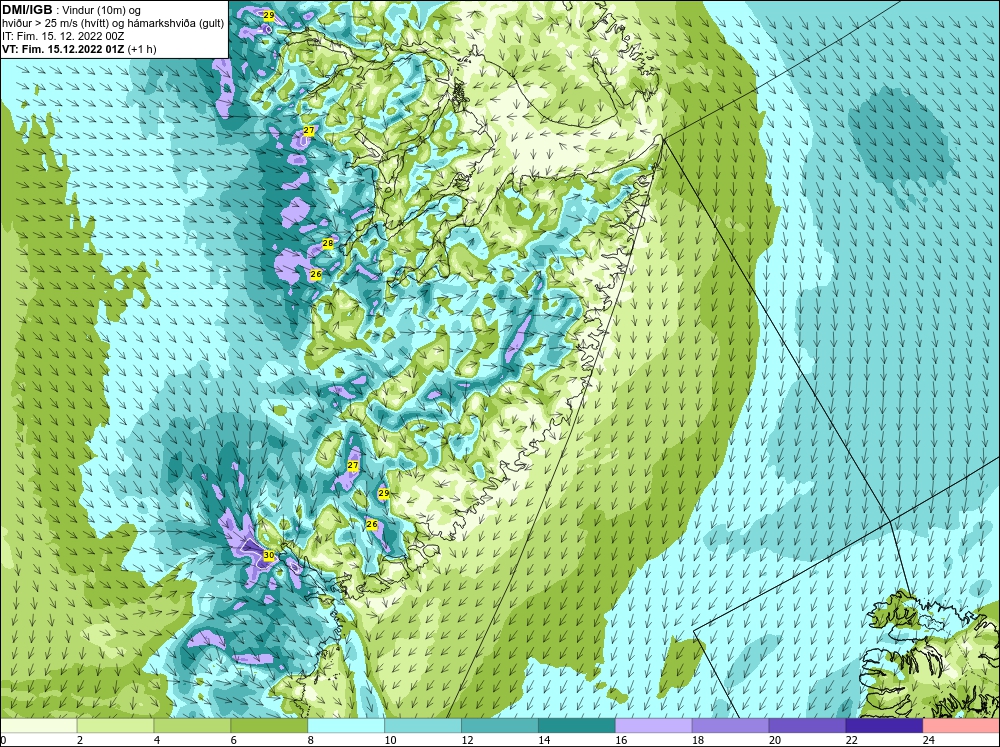Click the DMI/IGB title text
The width and height of the screenshot is (1000, 747).
coord(27,10)
